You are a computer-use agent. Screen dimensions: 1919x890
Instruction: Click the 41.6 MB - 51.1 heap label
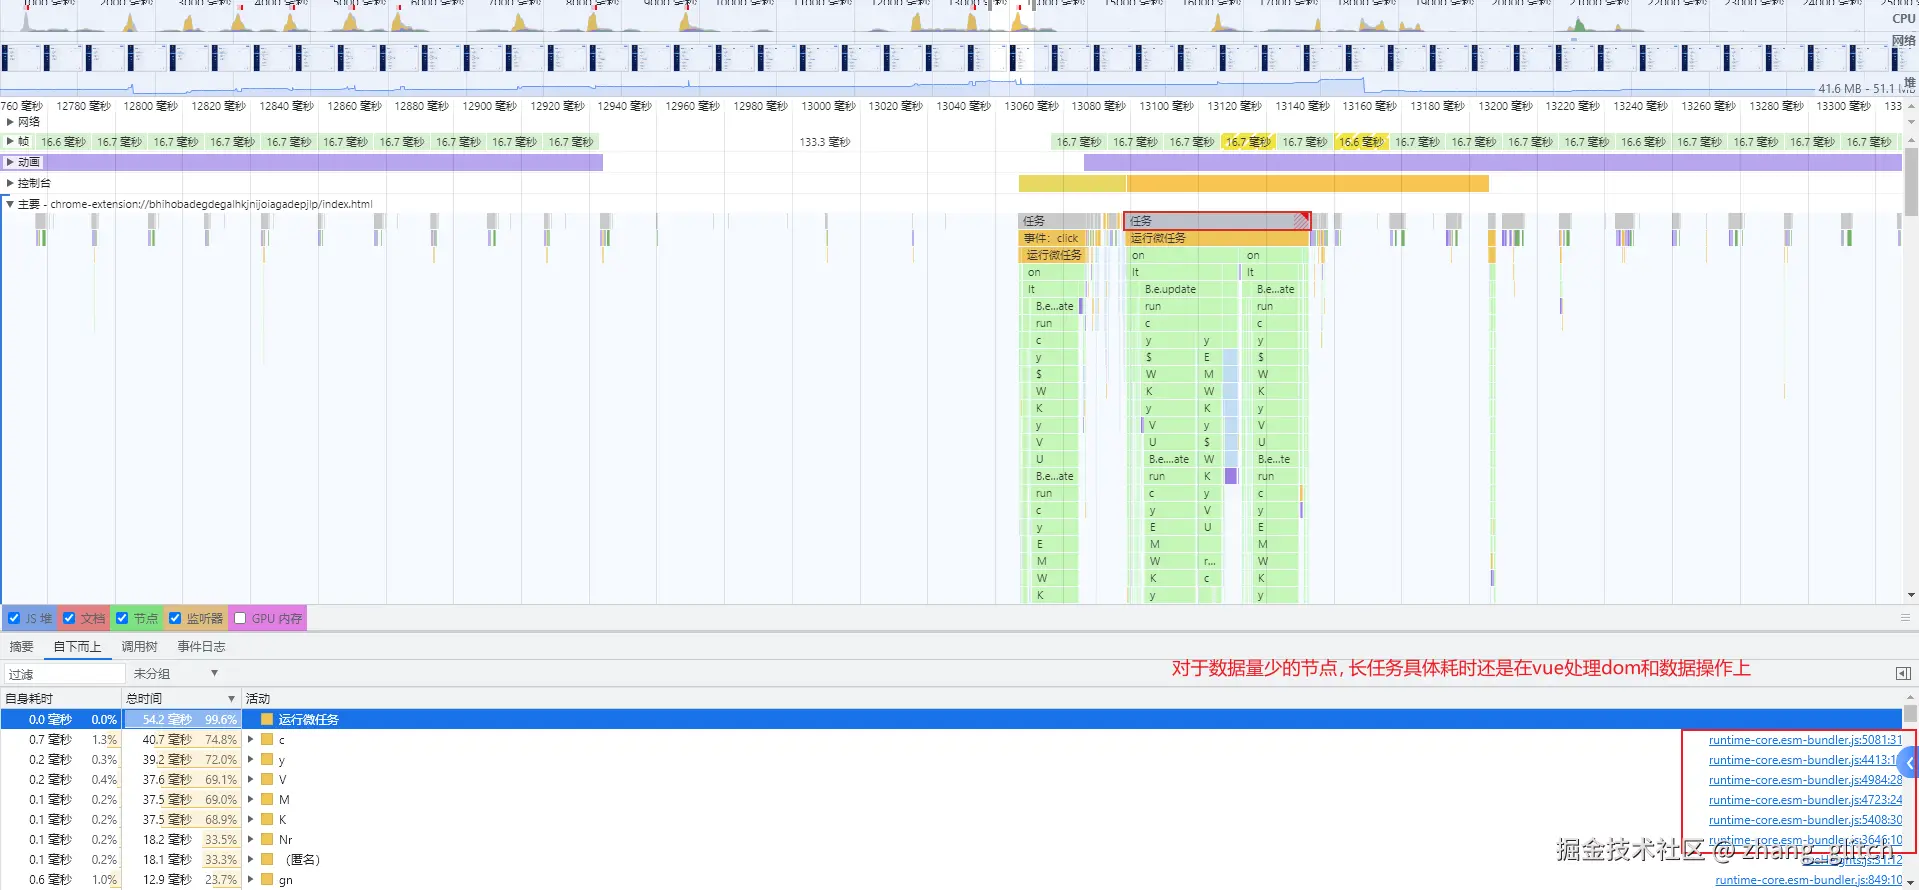(1865, 88)
